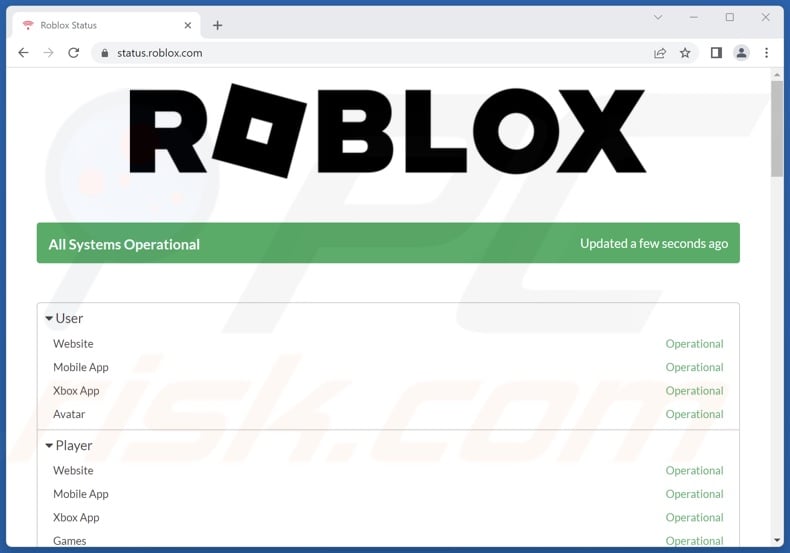The height and width of the screenshot is (553, 790).
Task: Collapse the Player group
Action: pyautogui.click(x=69, y=445)
